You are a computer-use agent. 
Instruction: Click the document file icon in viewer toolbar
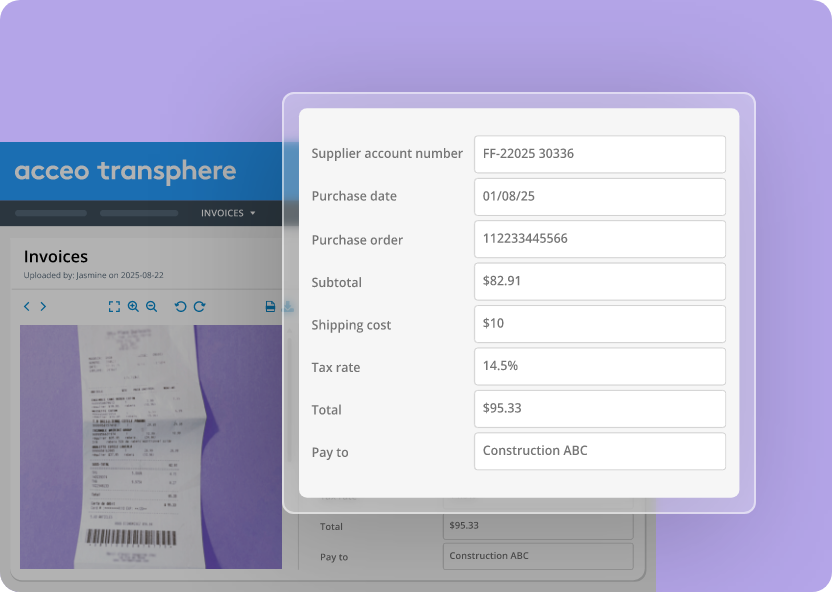270,306
